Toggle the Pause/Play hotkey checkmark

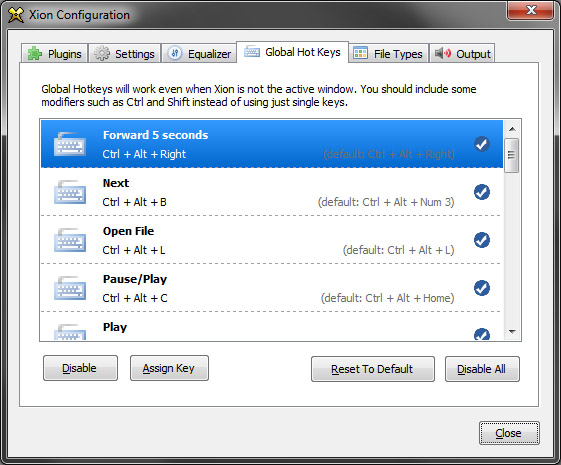(x=482, y=288)
